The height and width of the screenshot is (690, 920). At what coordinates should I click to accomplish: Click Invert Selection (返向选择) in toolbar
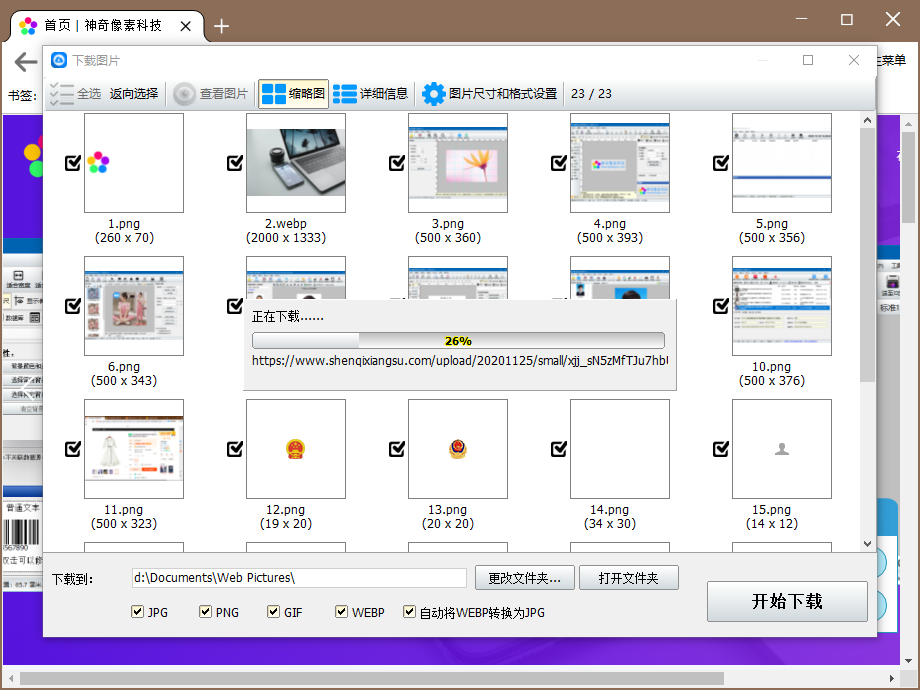(134, 94)
